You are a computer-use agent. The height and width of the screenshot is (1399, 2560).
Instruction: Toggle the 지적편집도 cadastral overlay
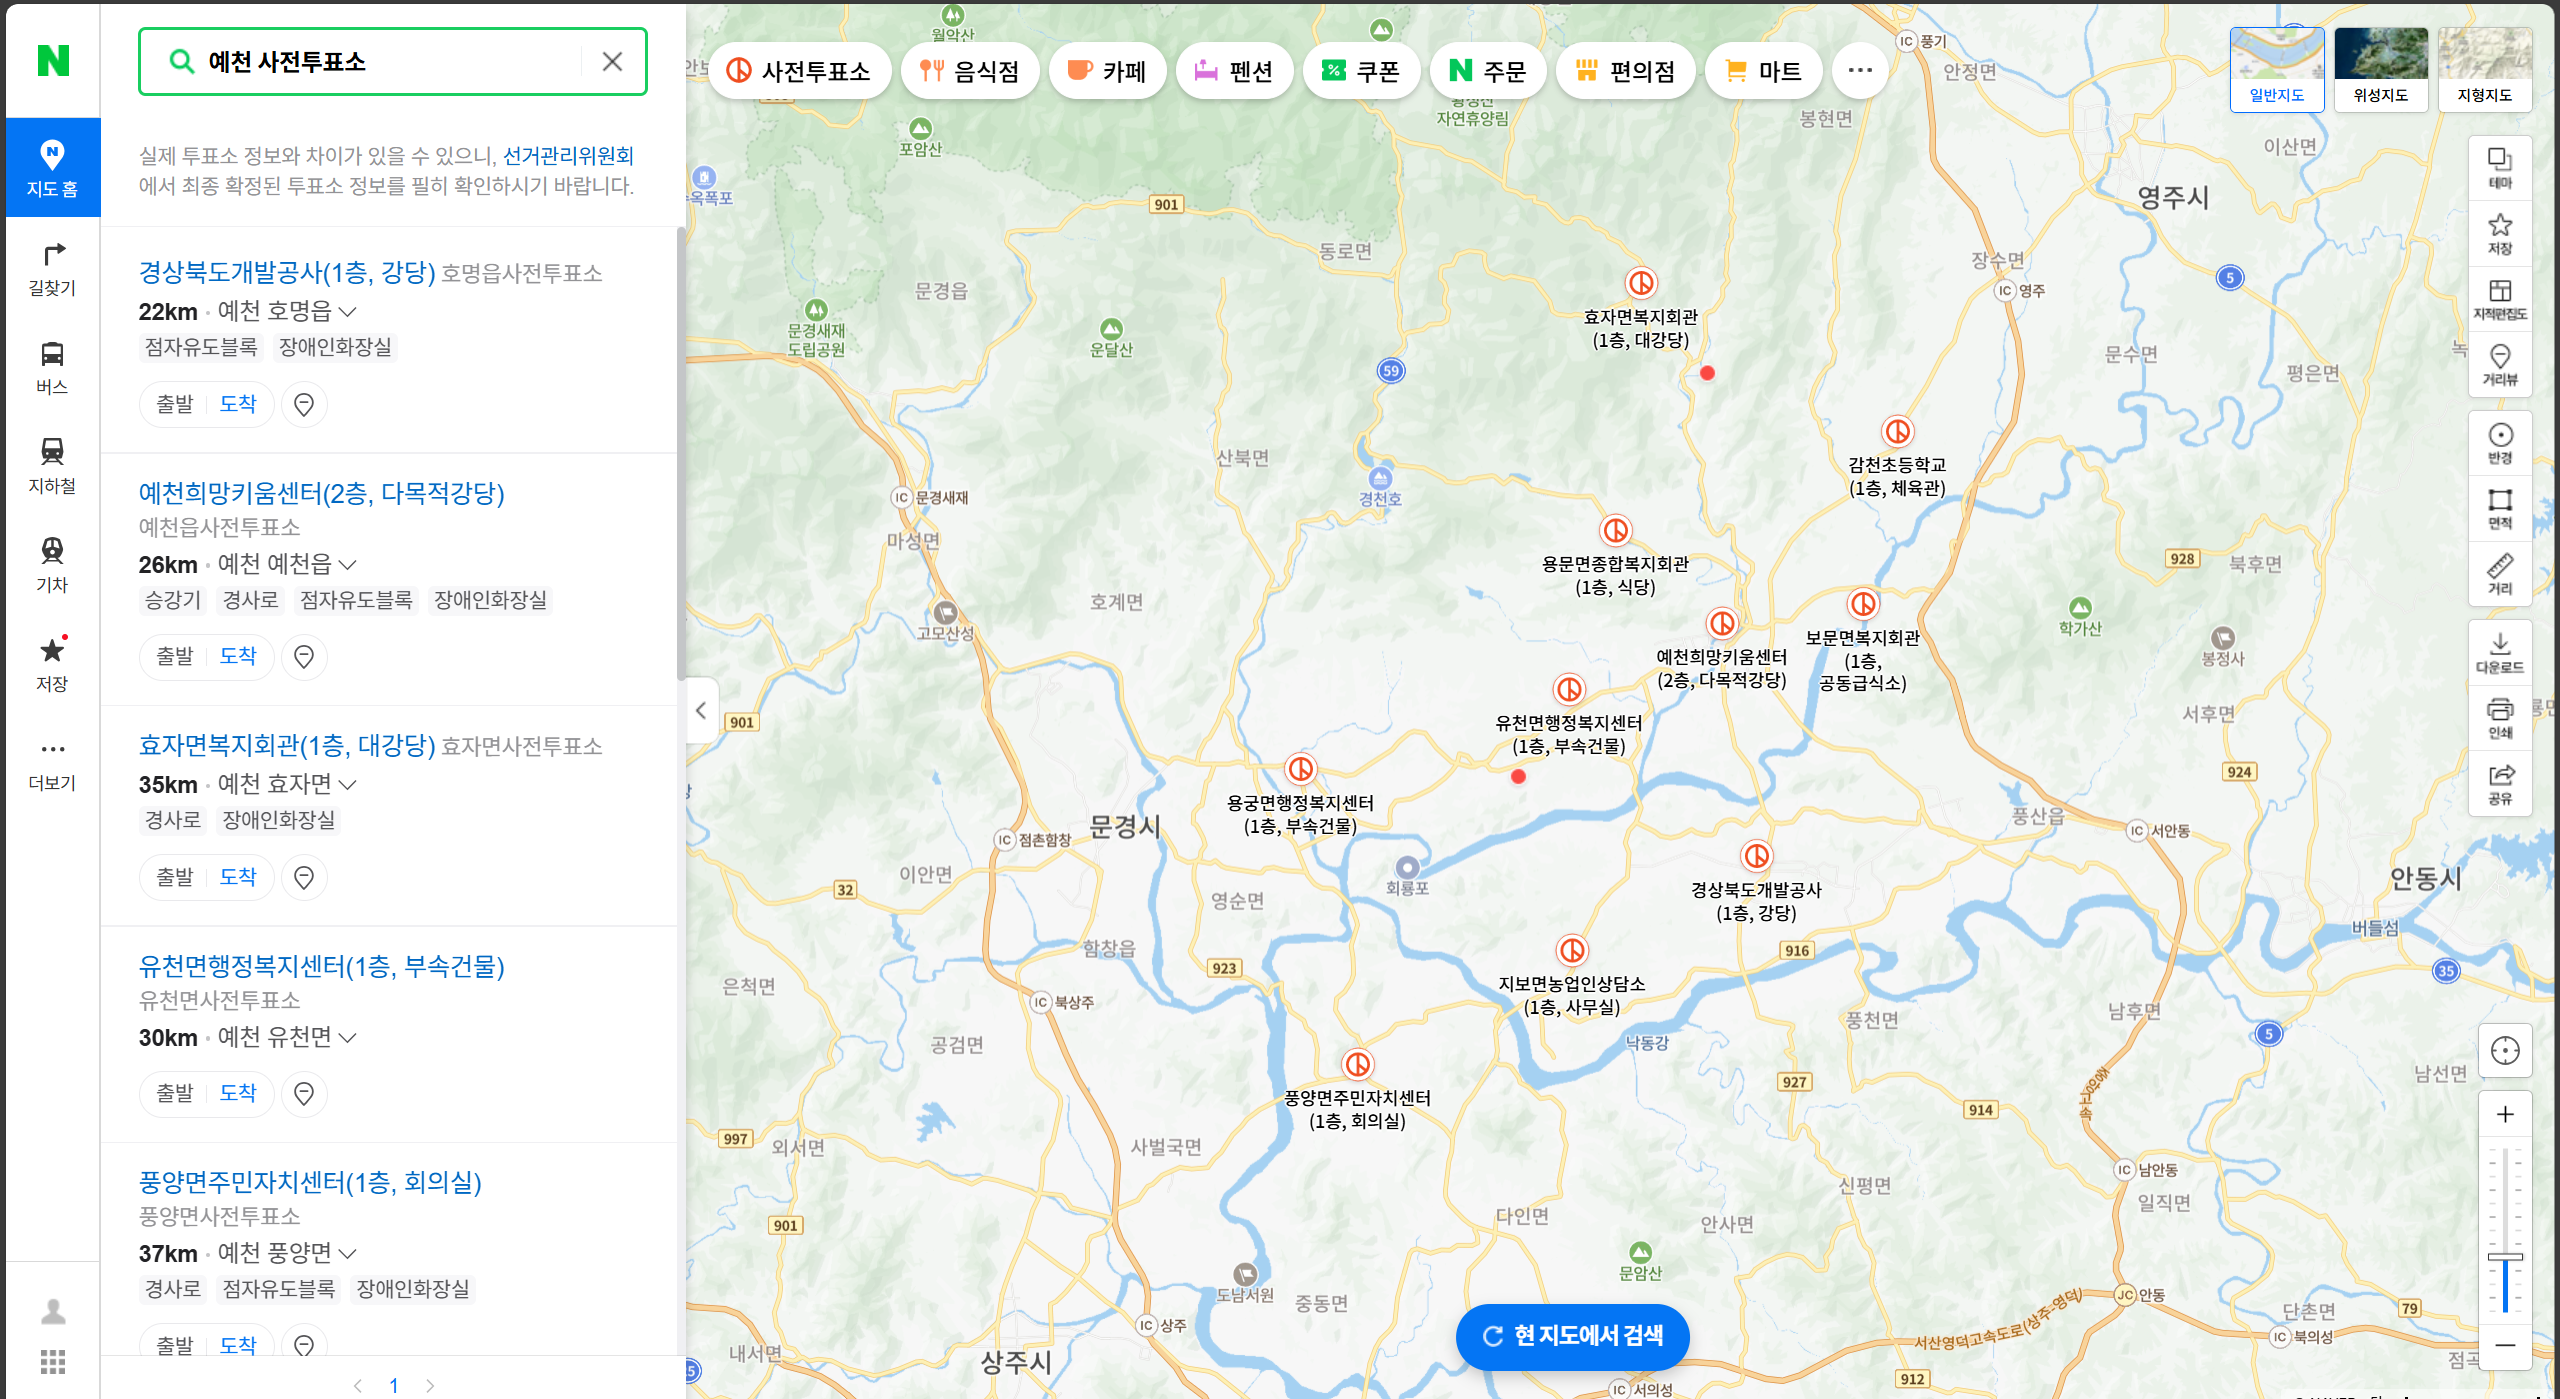[2499, 298]
